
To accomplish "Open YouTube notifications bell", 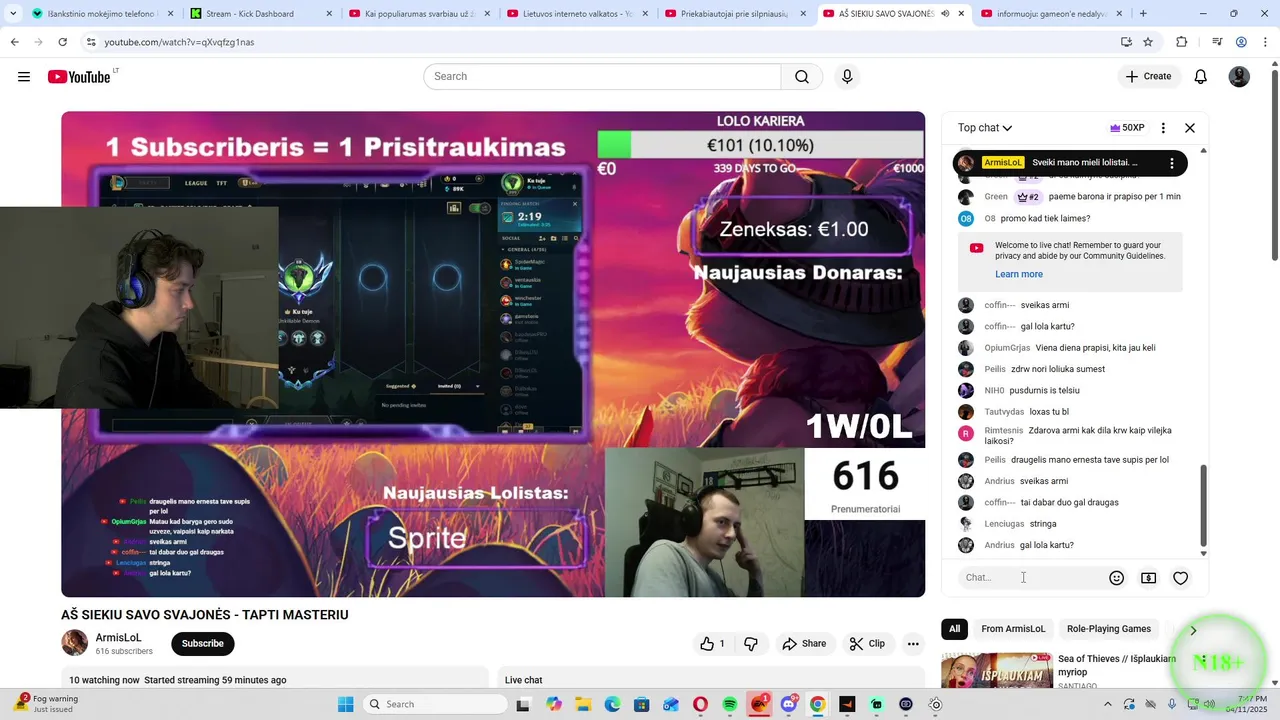I will (1201, 77).
